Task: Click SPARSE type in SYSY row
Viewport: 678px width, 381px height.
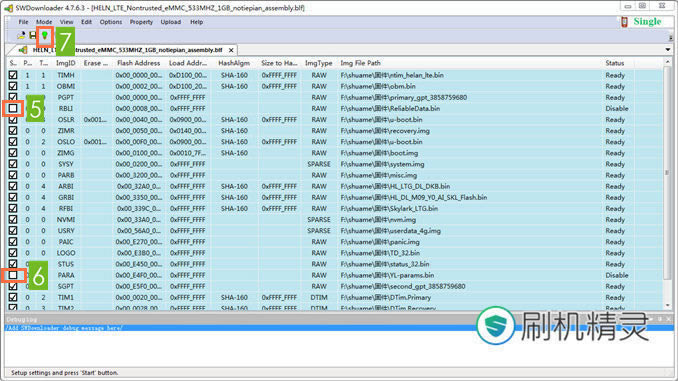Action: 319,164
